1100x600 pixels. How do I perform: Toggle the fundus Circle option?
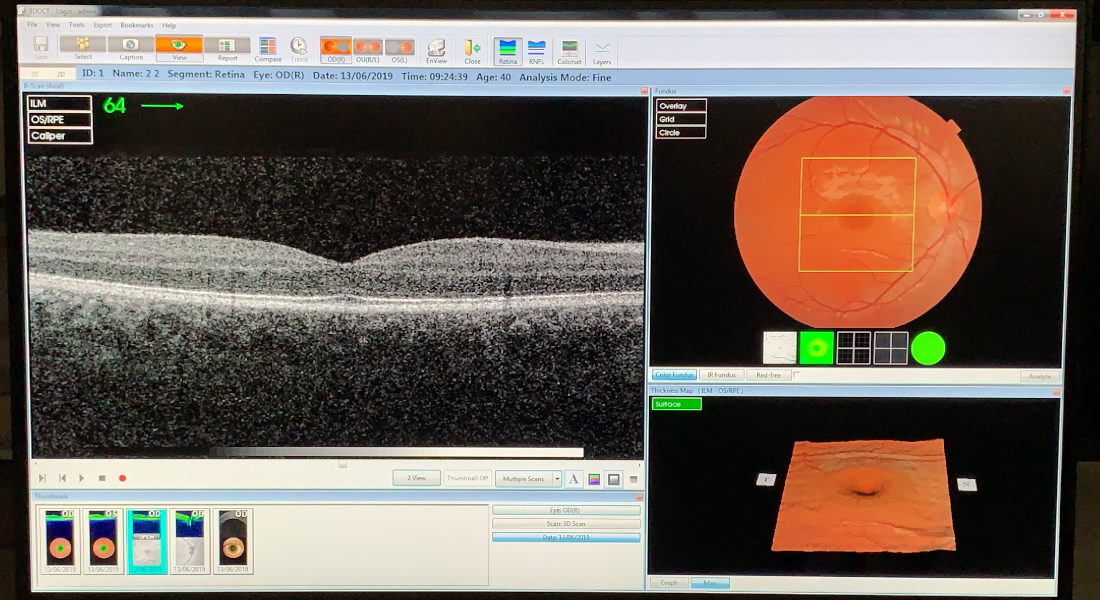pyautogui.click(x=681, y=133)
